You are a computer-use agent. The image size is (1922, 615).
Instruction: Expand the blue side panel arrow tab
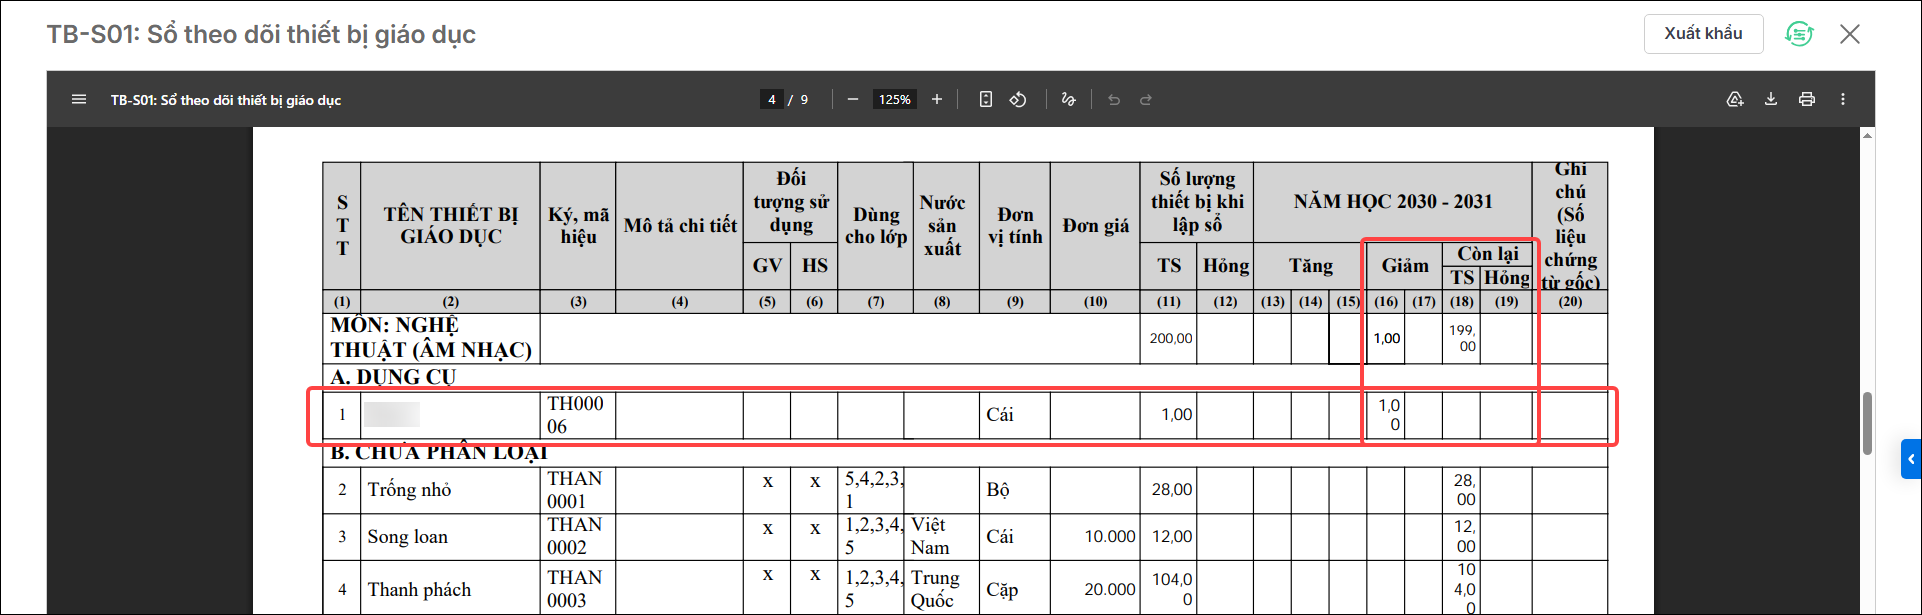[1911, 459]
